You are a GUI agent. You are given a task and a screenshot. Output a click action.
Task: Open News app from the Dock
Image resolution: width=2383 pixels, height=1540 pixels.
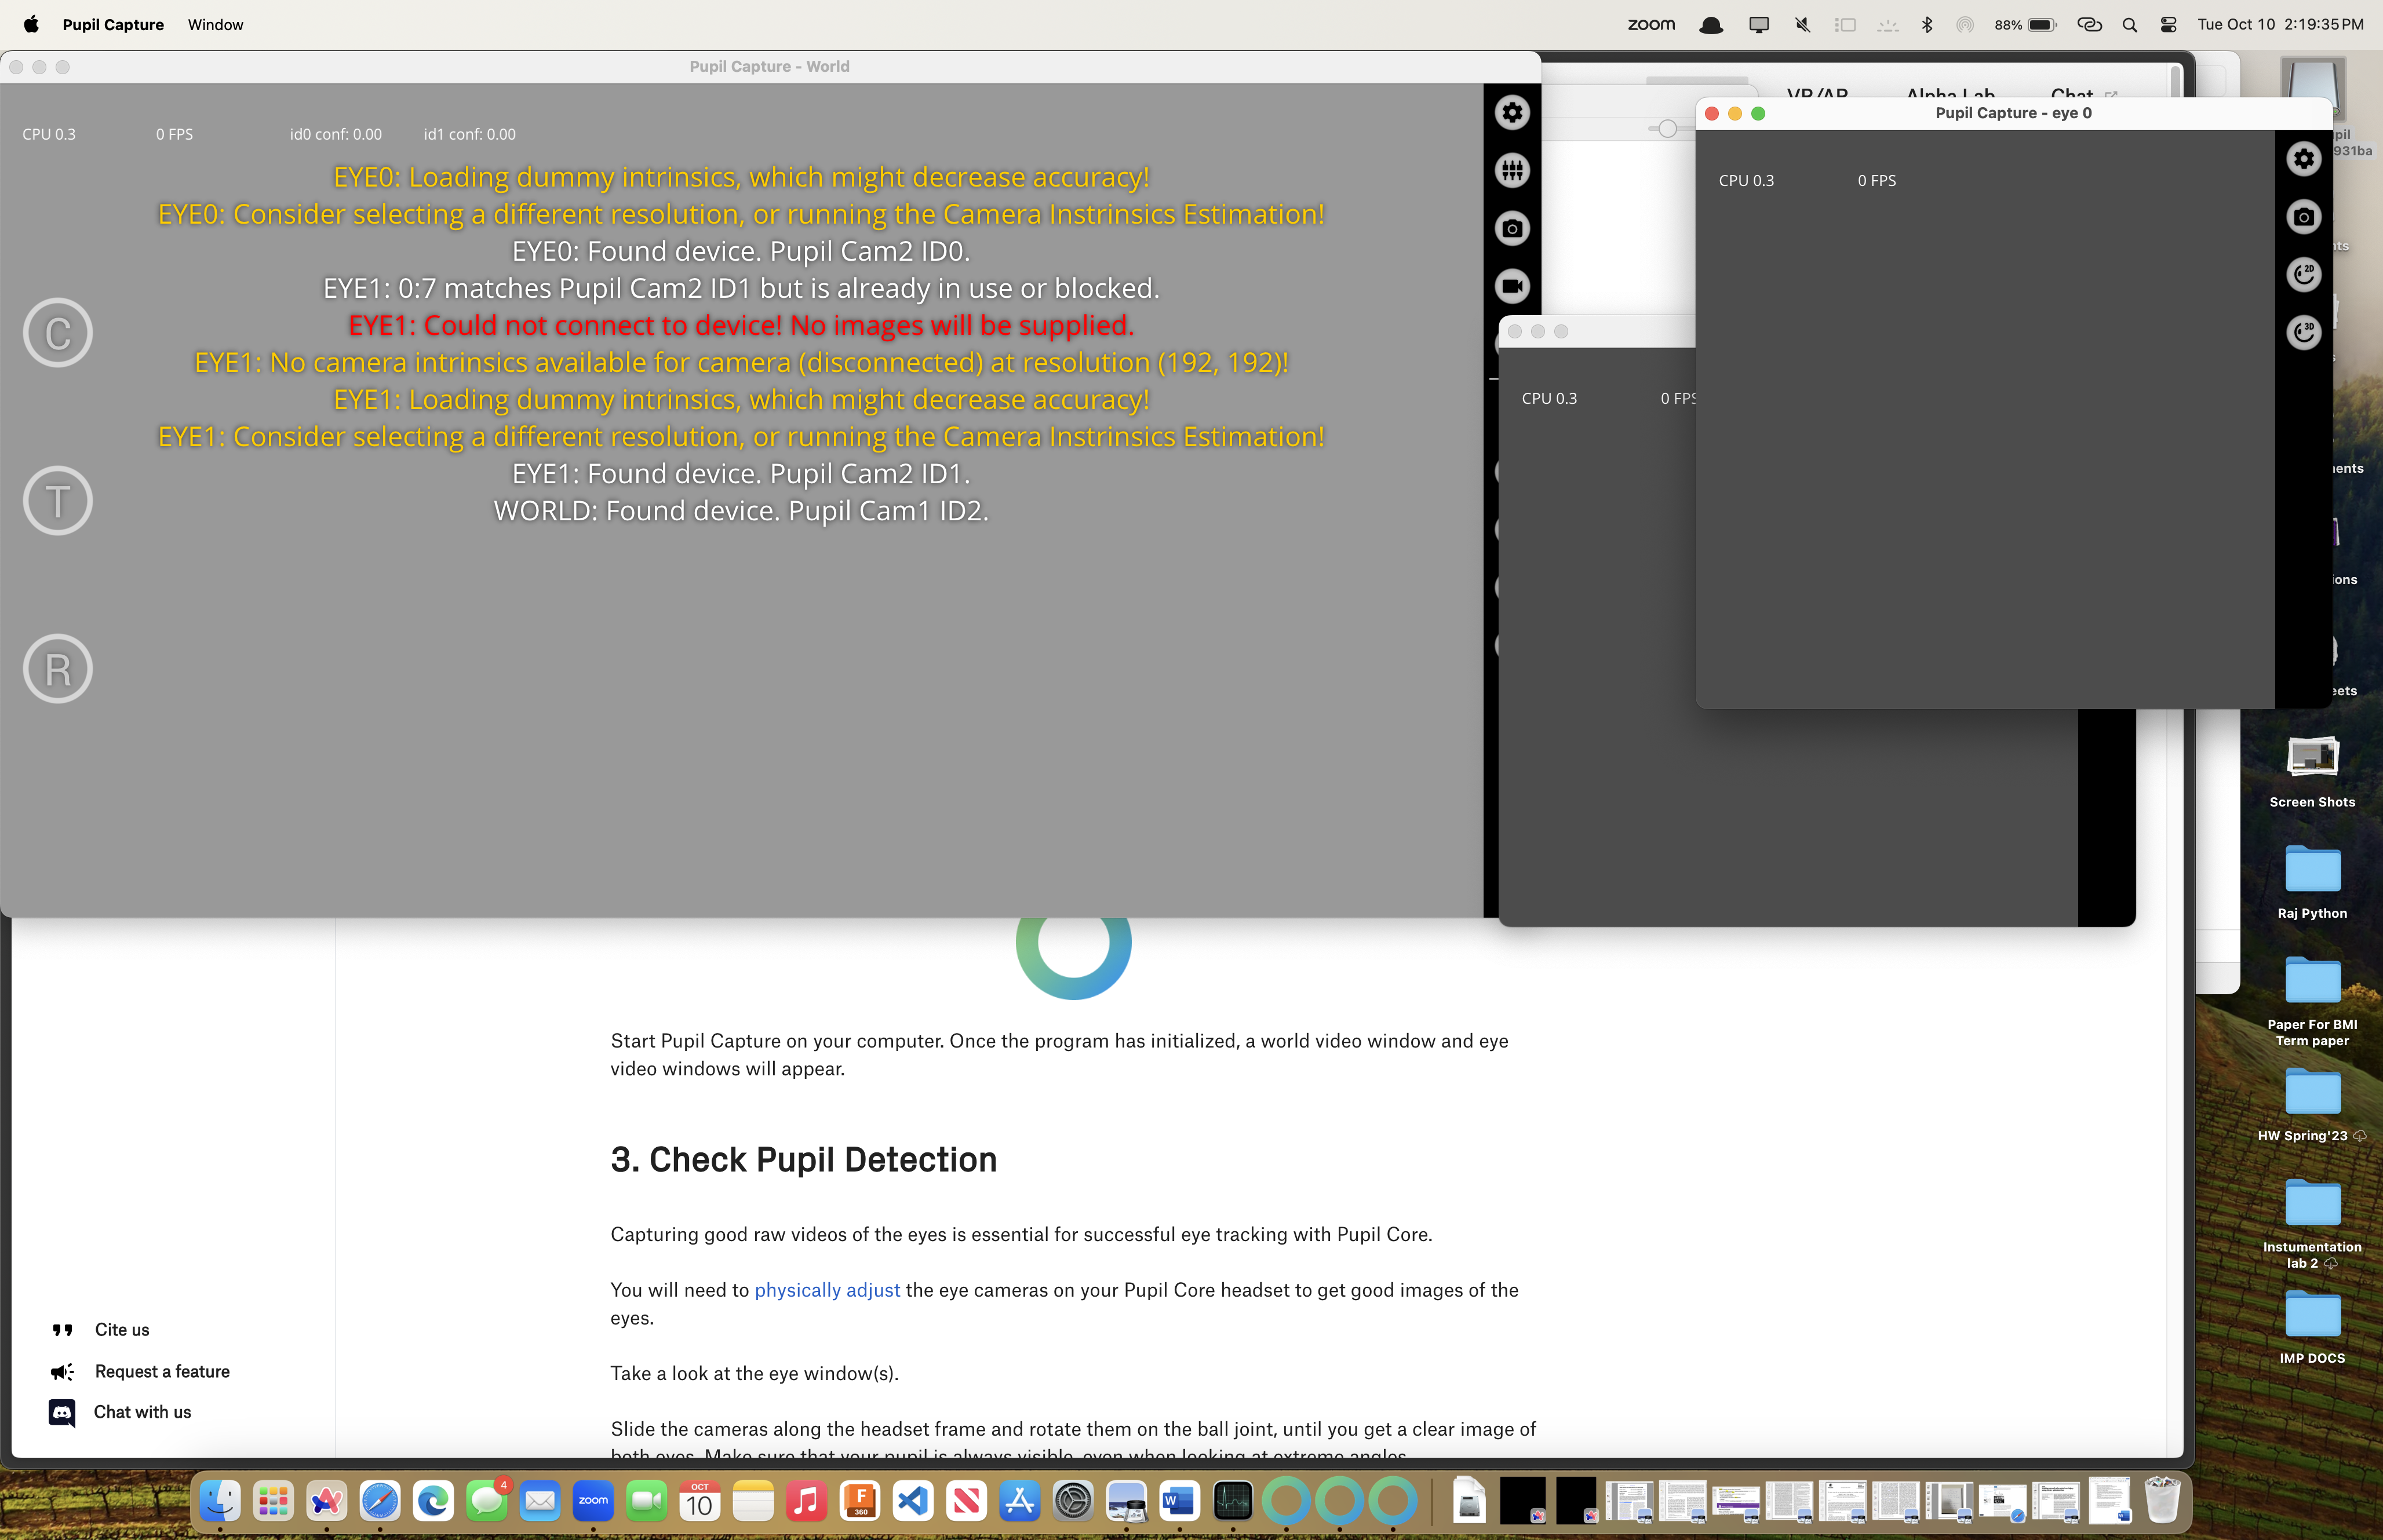[967, 1501]
